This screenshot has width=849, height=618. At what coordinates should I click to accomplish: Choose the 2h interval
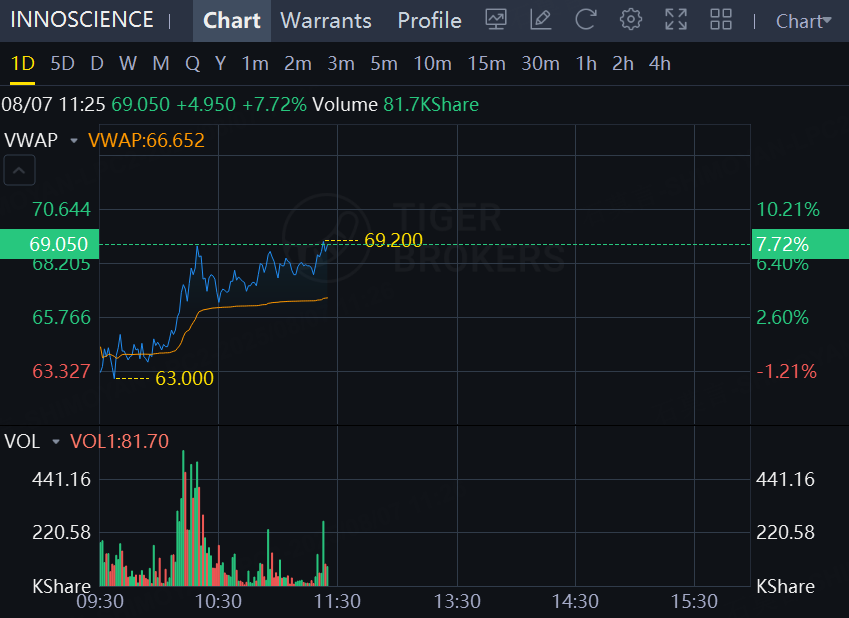[x=623, y=64]
